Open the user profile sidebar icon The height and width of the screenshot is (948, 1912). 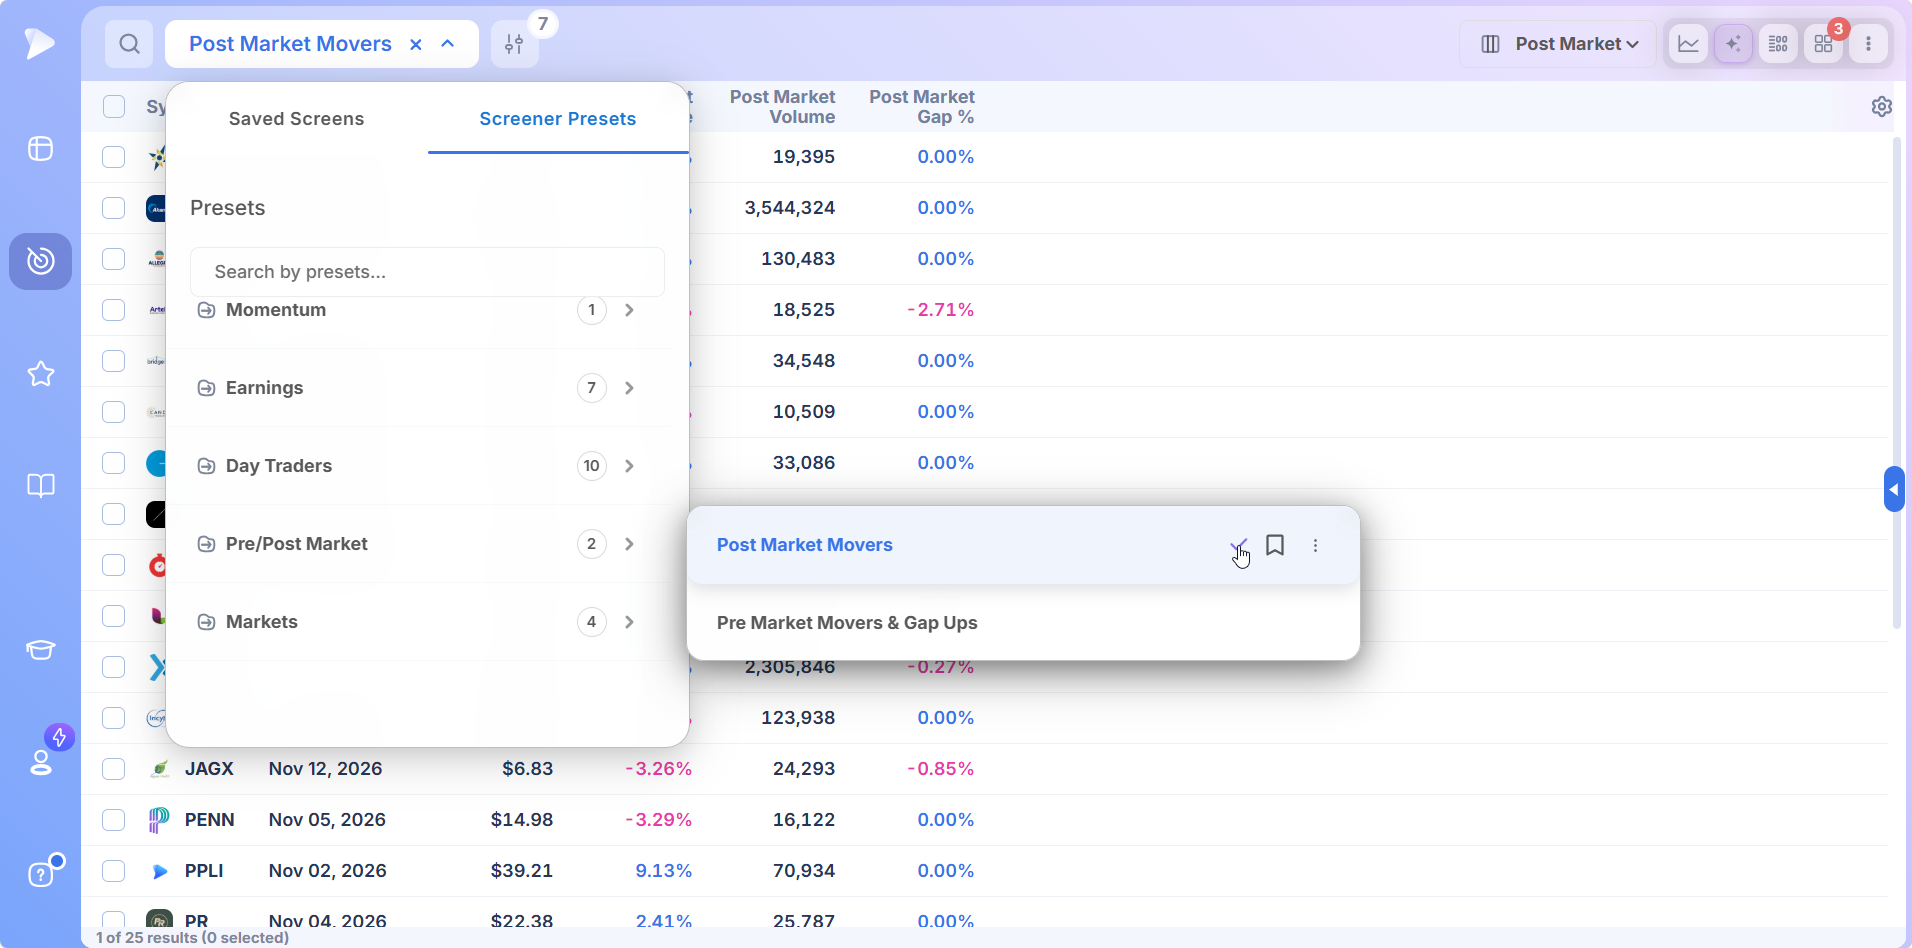[40, 763]
